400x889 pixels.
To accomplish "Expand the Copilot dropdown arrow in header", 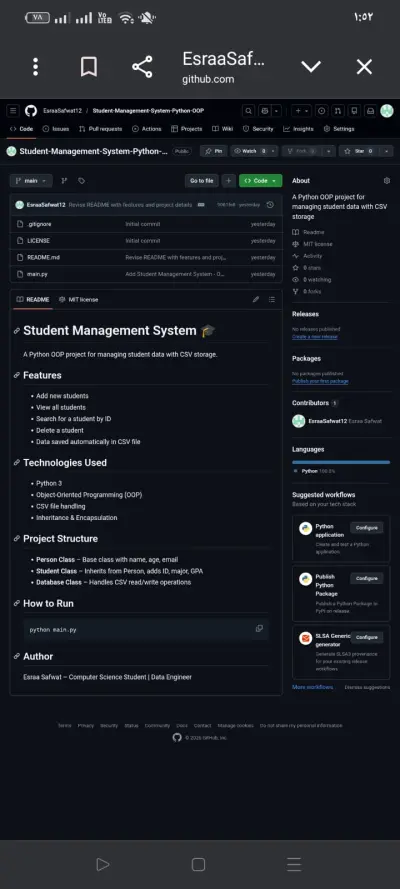I will [x=276, y=111].
